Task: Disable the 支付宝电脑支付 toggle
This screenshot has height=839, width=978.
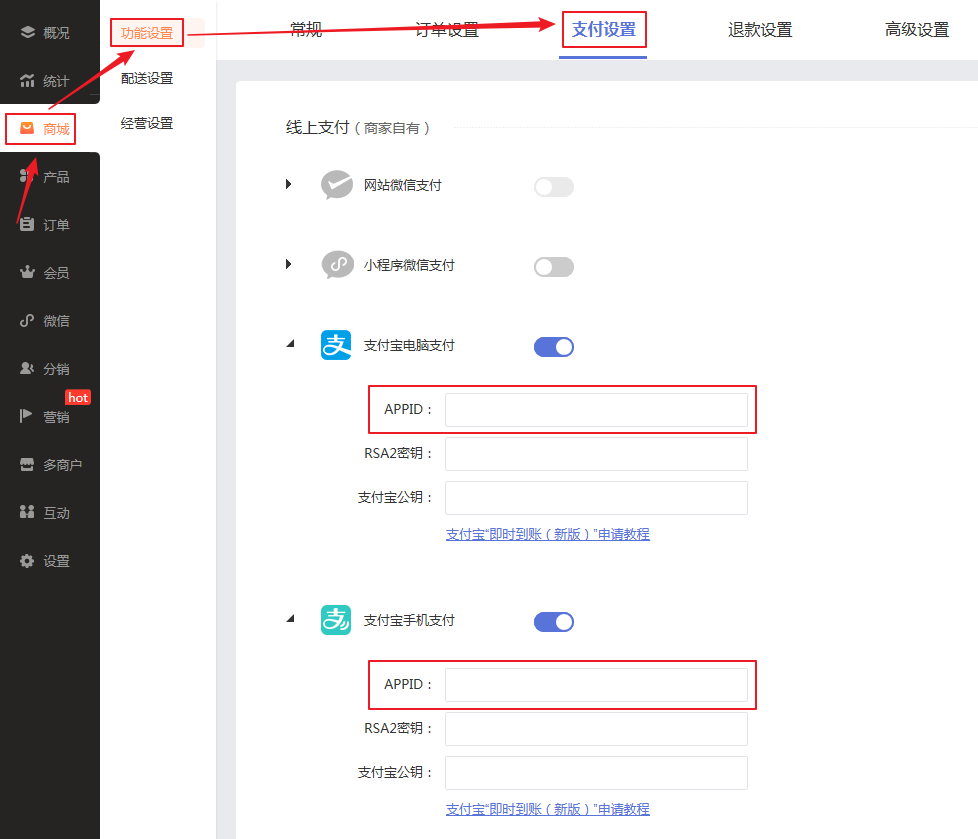Action: click(553, 347)
